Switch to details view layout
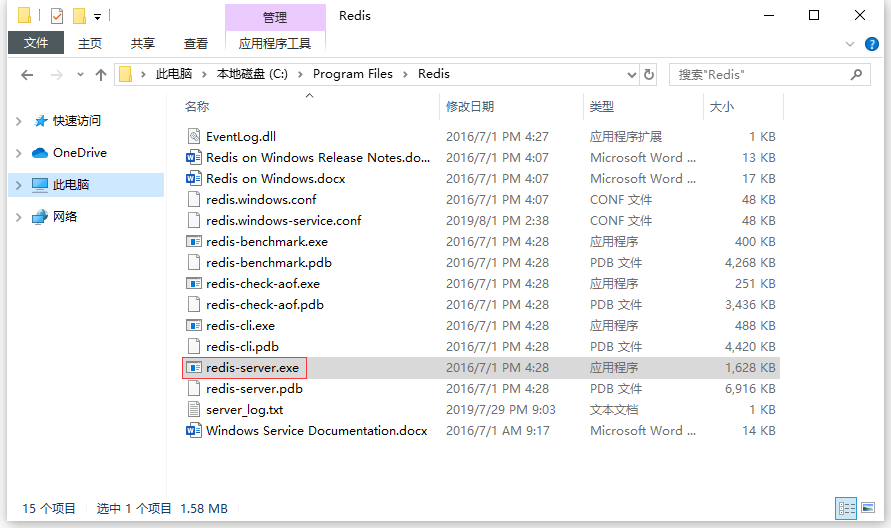Image resolution: width=891 pixels, height=528 pixels. click(846, 508)
